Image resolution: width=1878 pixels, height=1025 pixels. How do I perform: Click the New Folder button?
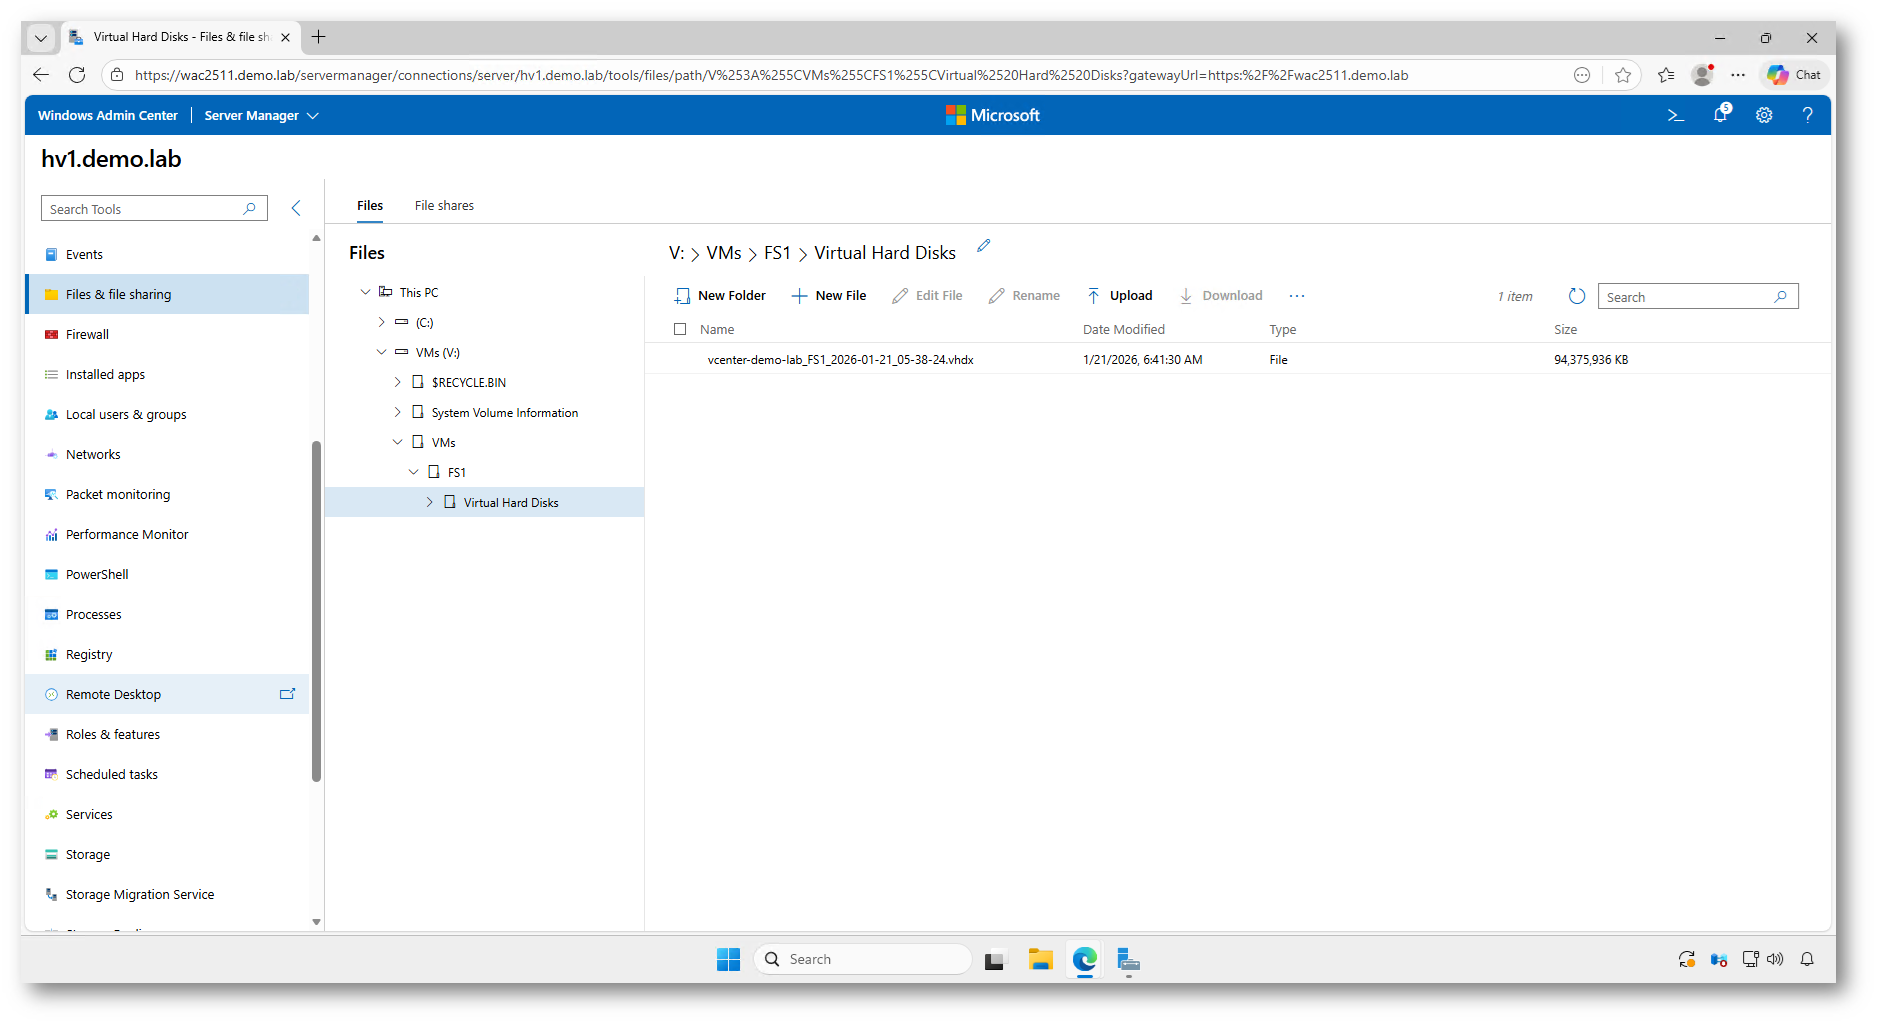720,296
